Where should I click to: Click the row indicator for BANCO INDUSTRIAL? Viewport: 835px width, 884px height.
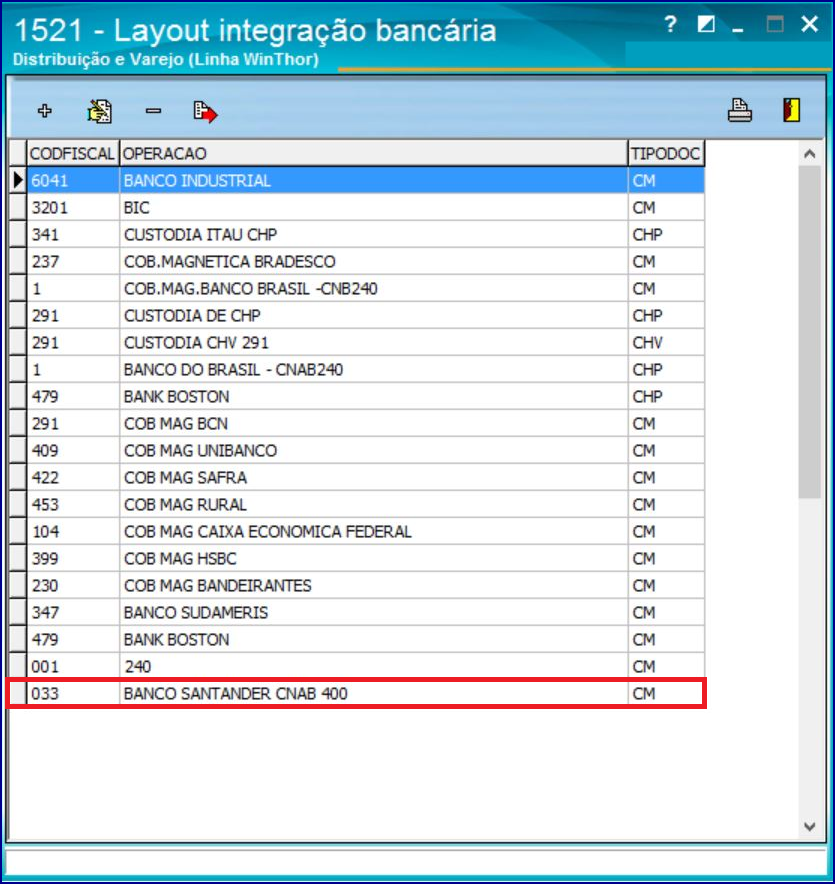click(18, 180)
